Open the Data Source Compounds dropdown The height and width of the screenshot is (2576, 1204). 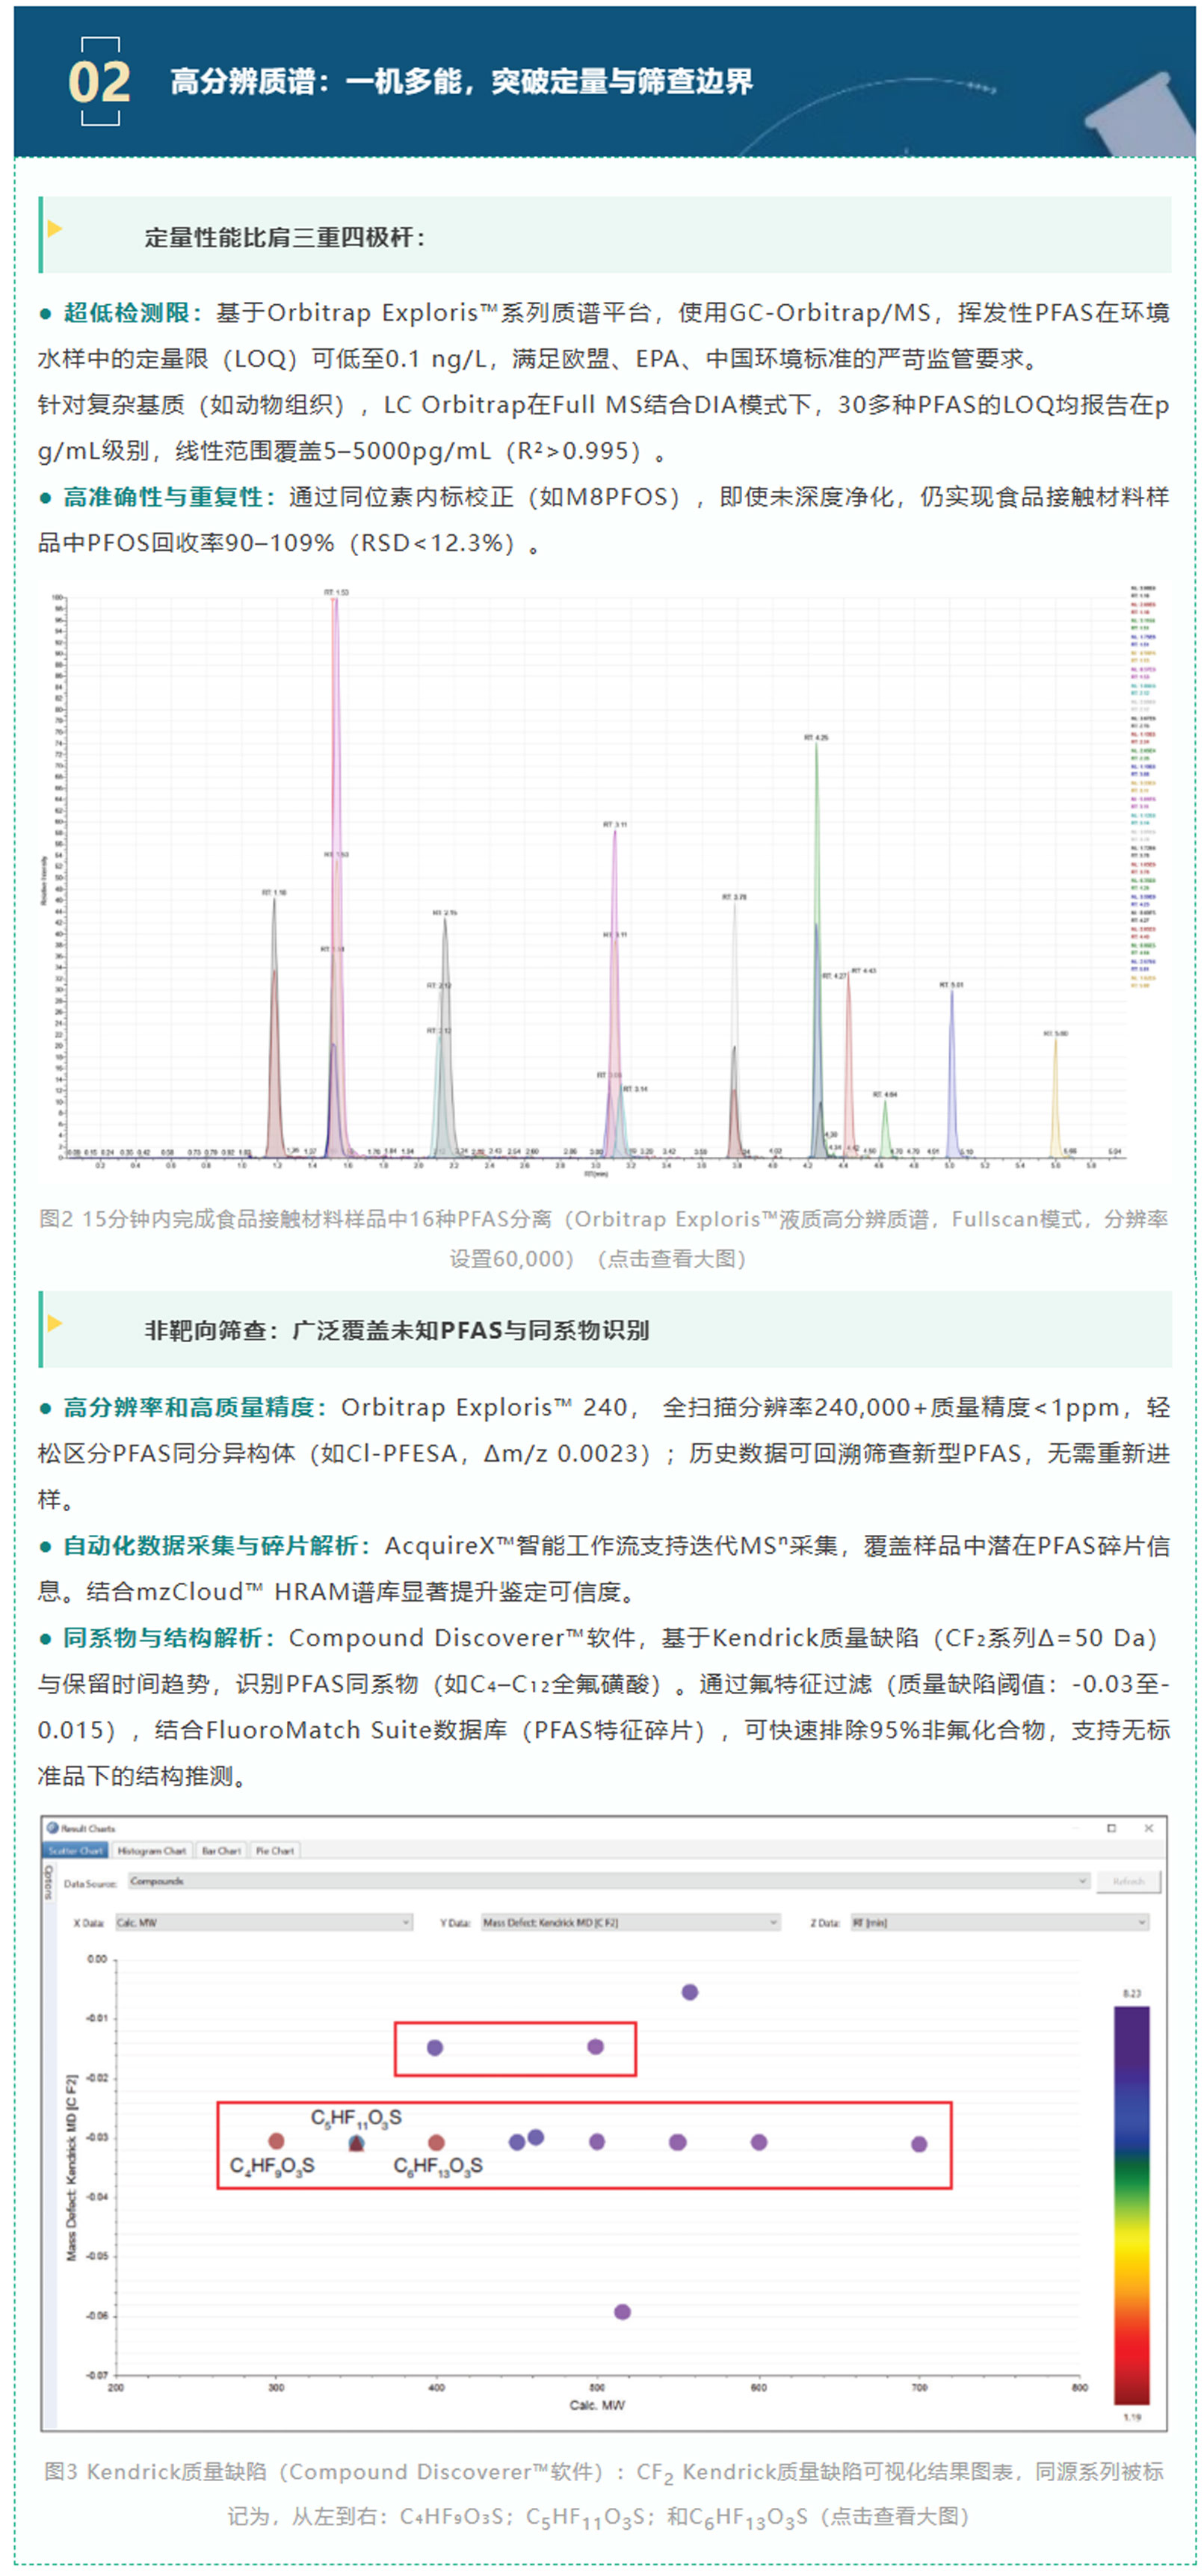pyautogui.click(x=608, y=1881)
